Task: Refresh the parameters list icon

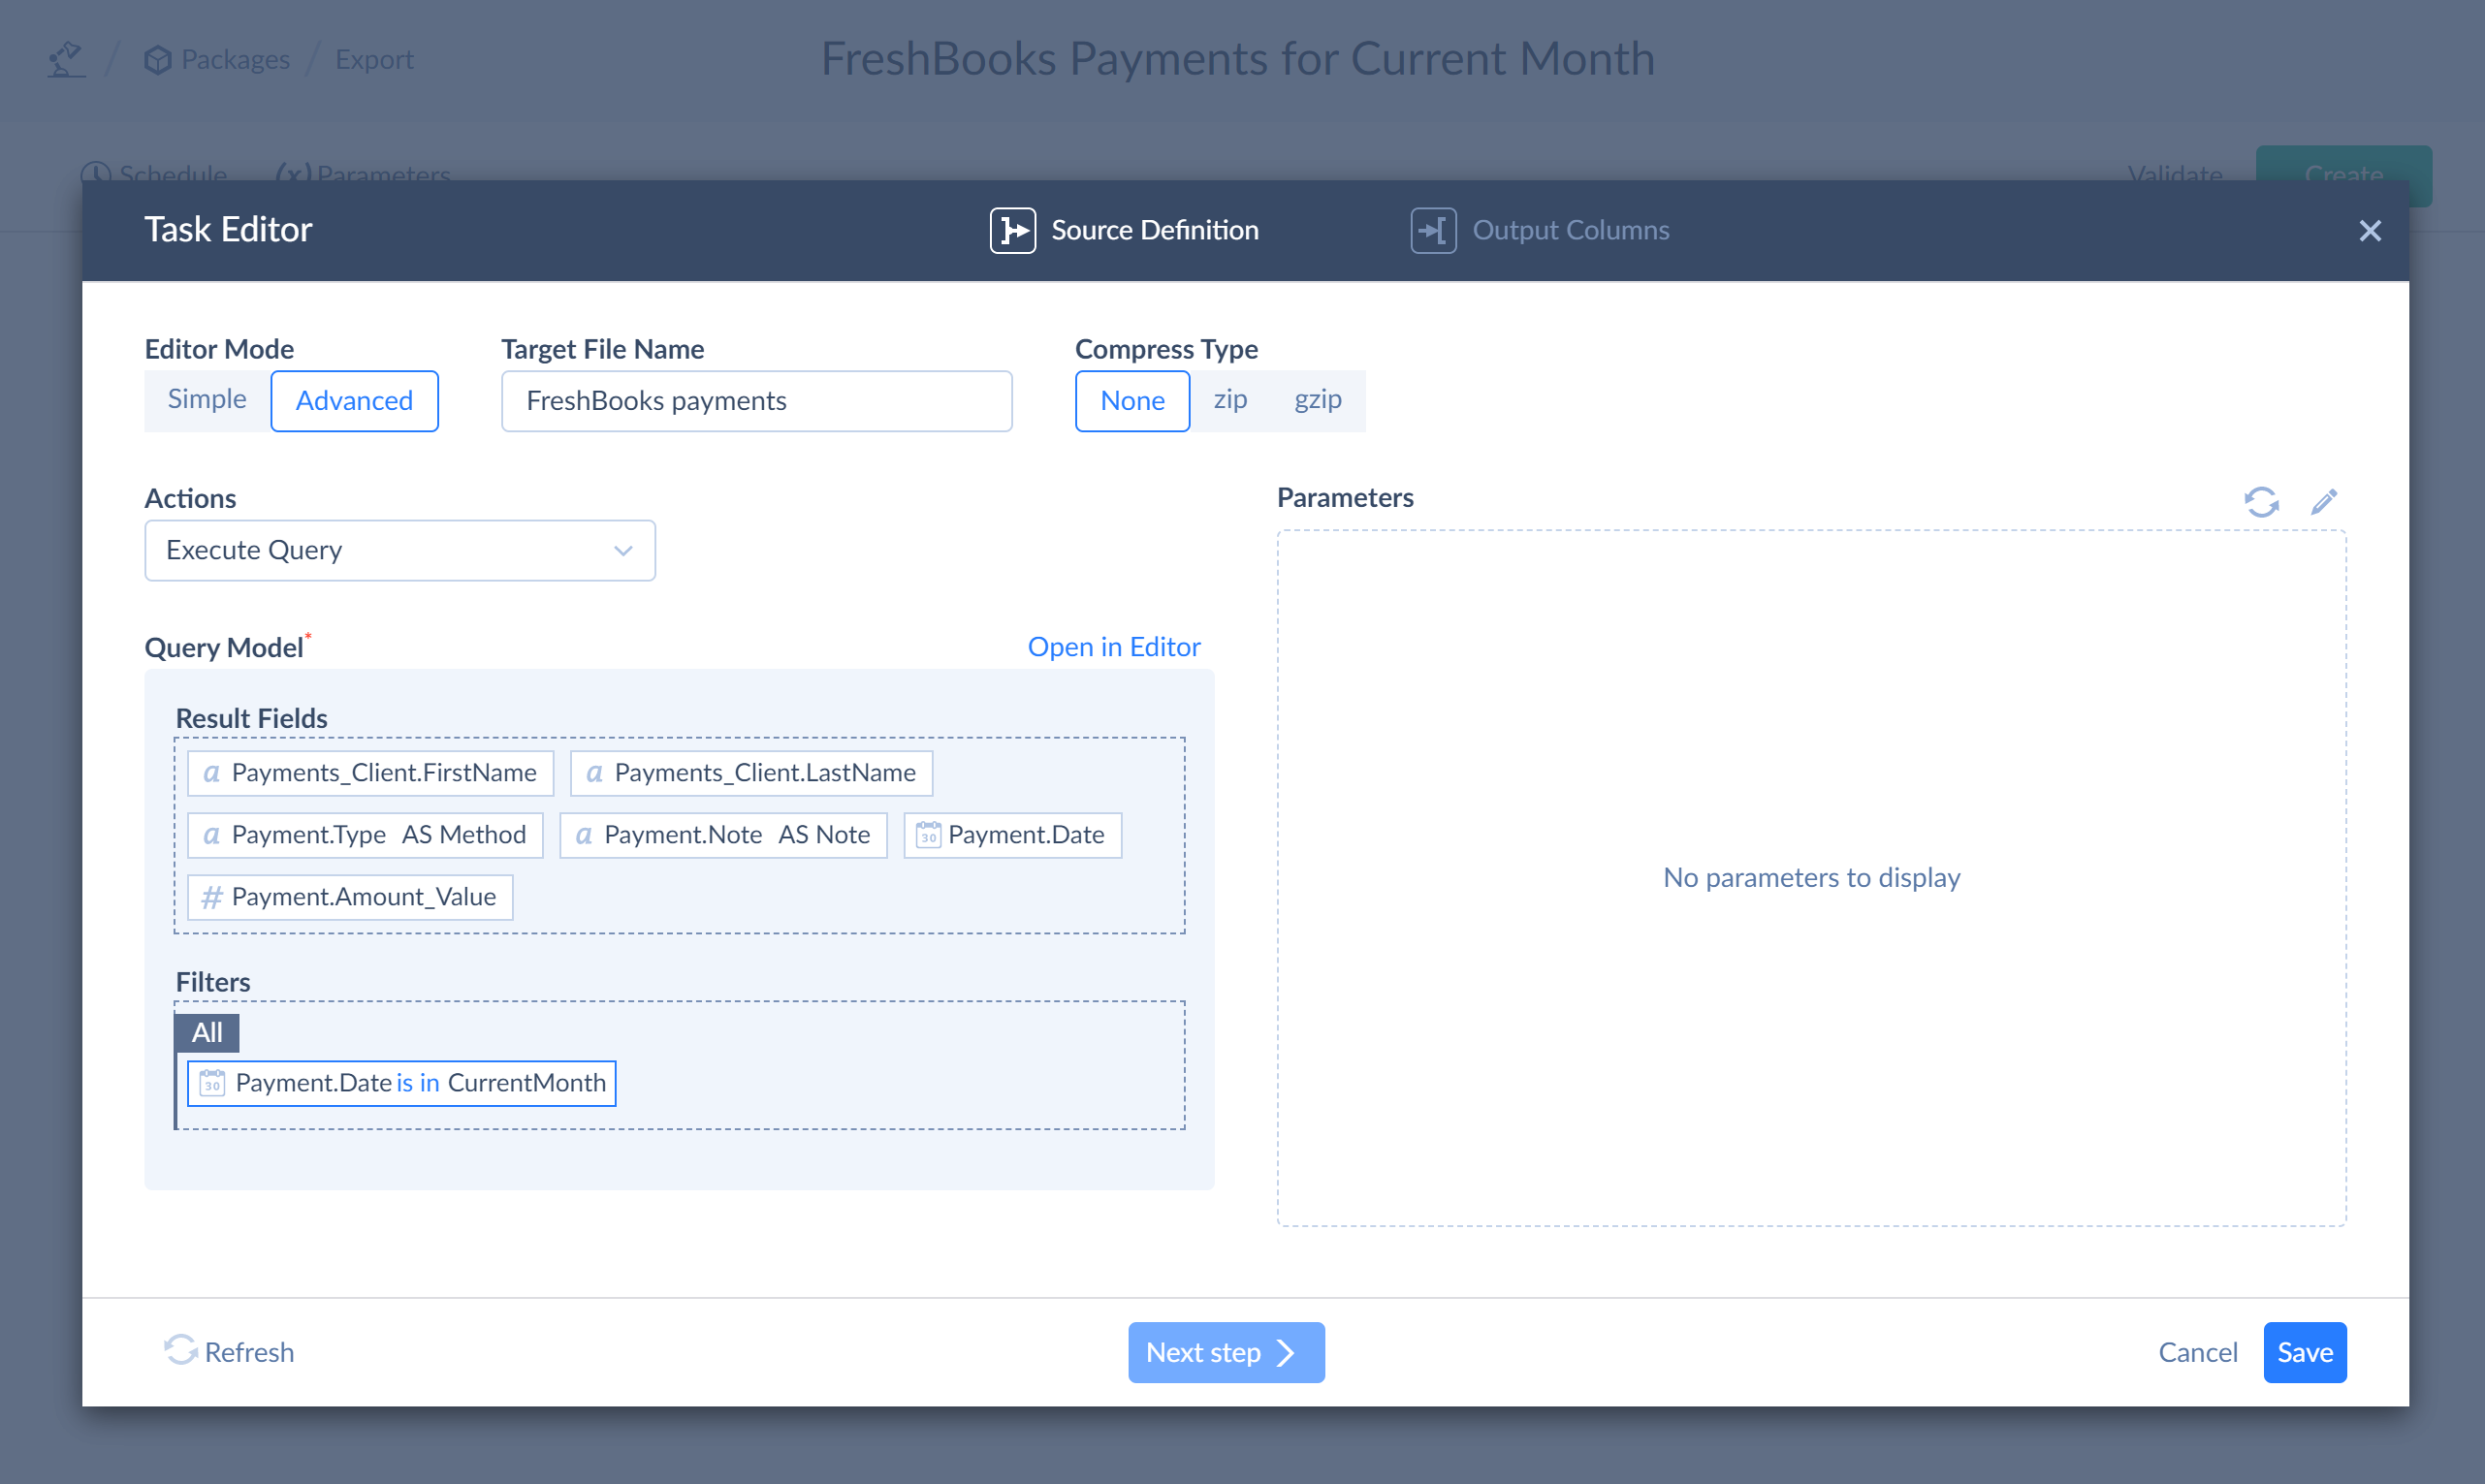Action: click(2261, 501)
